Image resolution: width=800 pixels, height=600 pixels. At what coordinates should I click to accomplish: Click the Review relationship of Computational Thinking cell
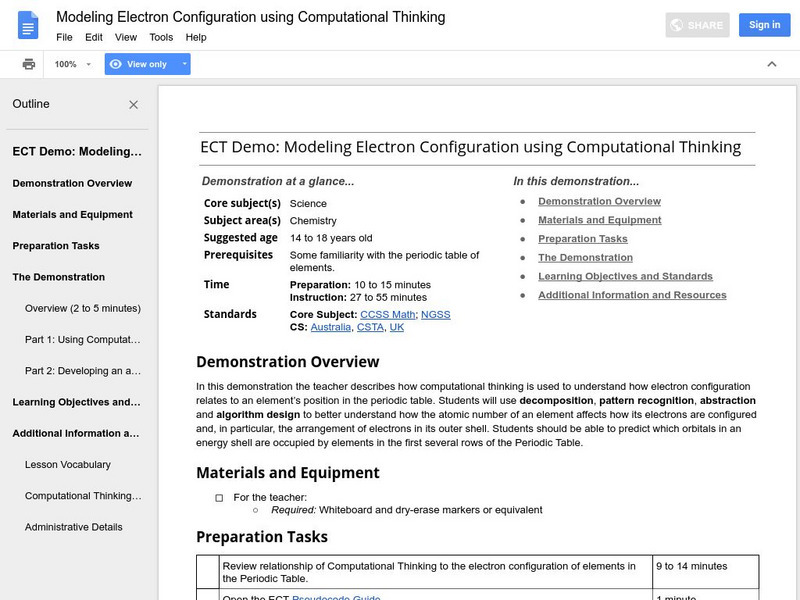click(x=436, y=572)
